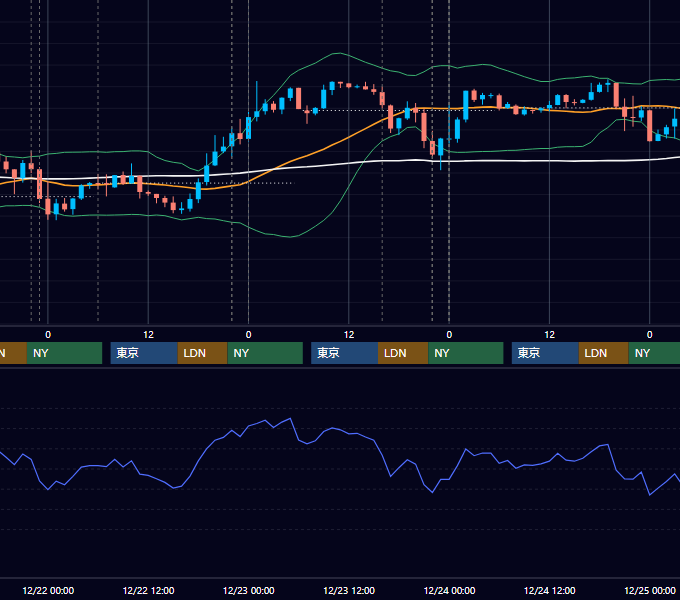
Task: Click the 12/24 12:00 date label
Action: point(549,590)
